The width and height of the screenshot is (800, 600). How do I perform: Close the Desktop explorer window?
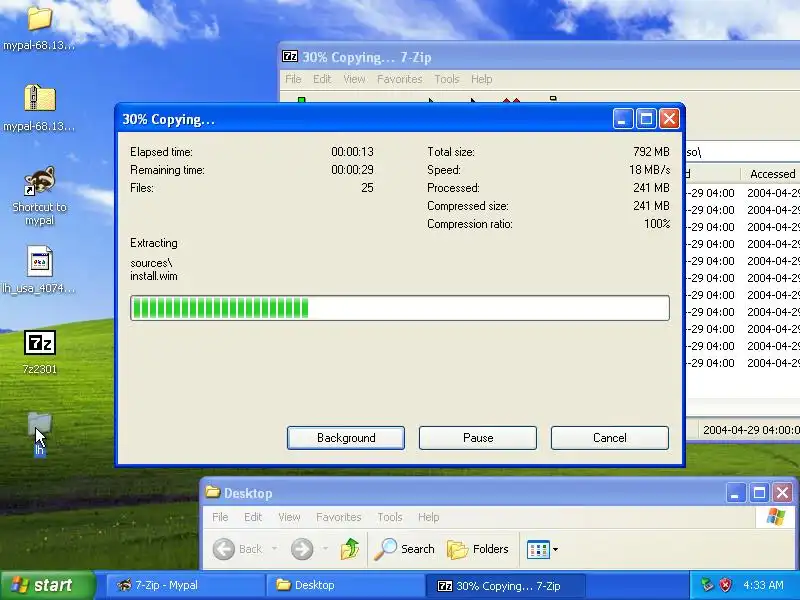[783, 493]
